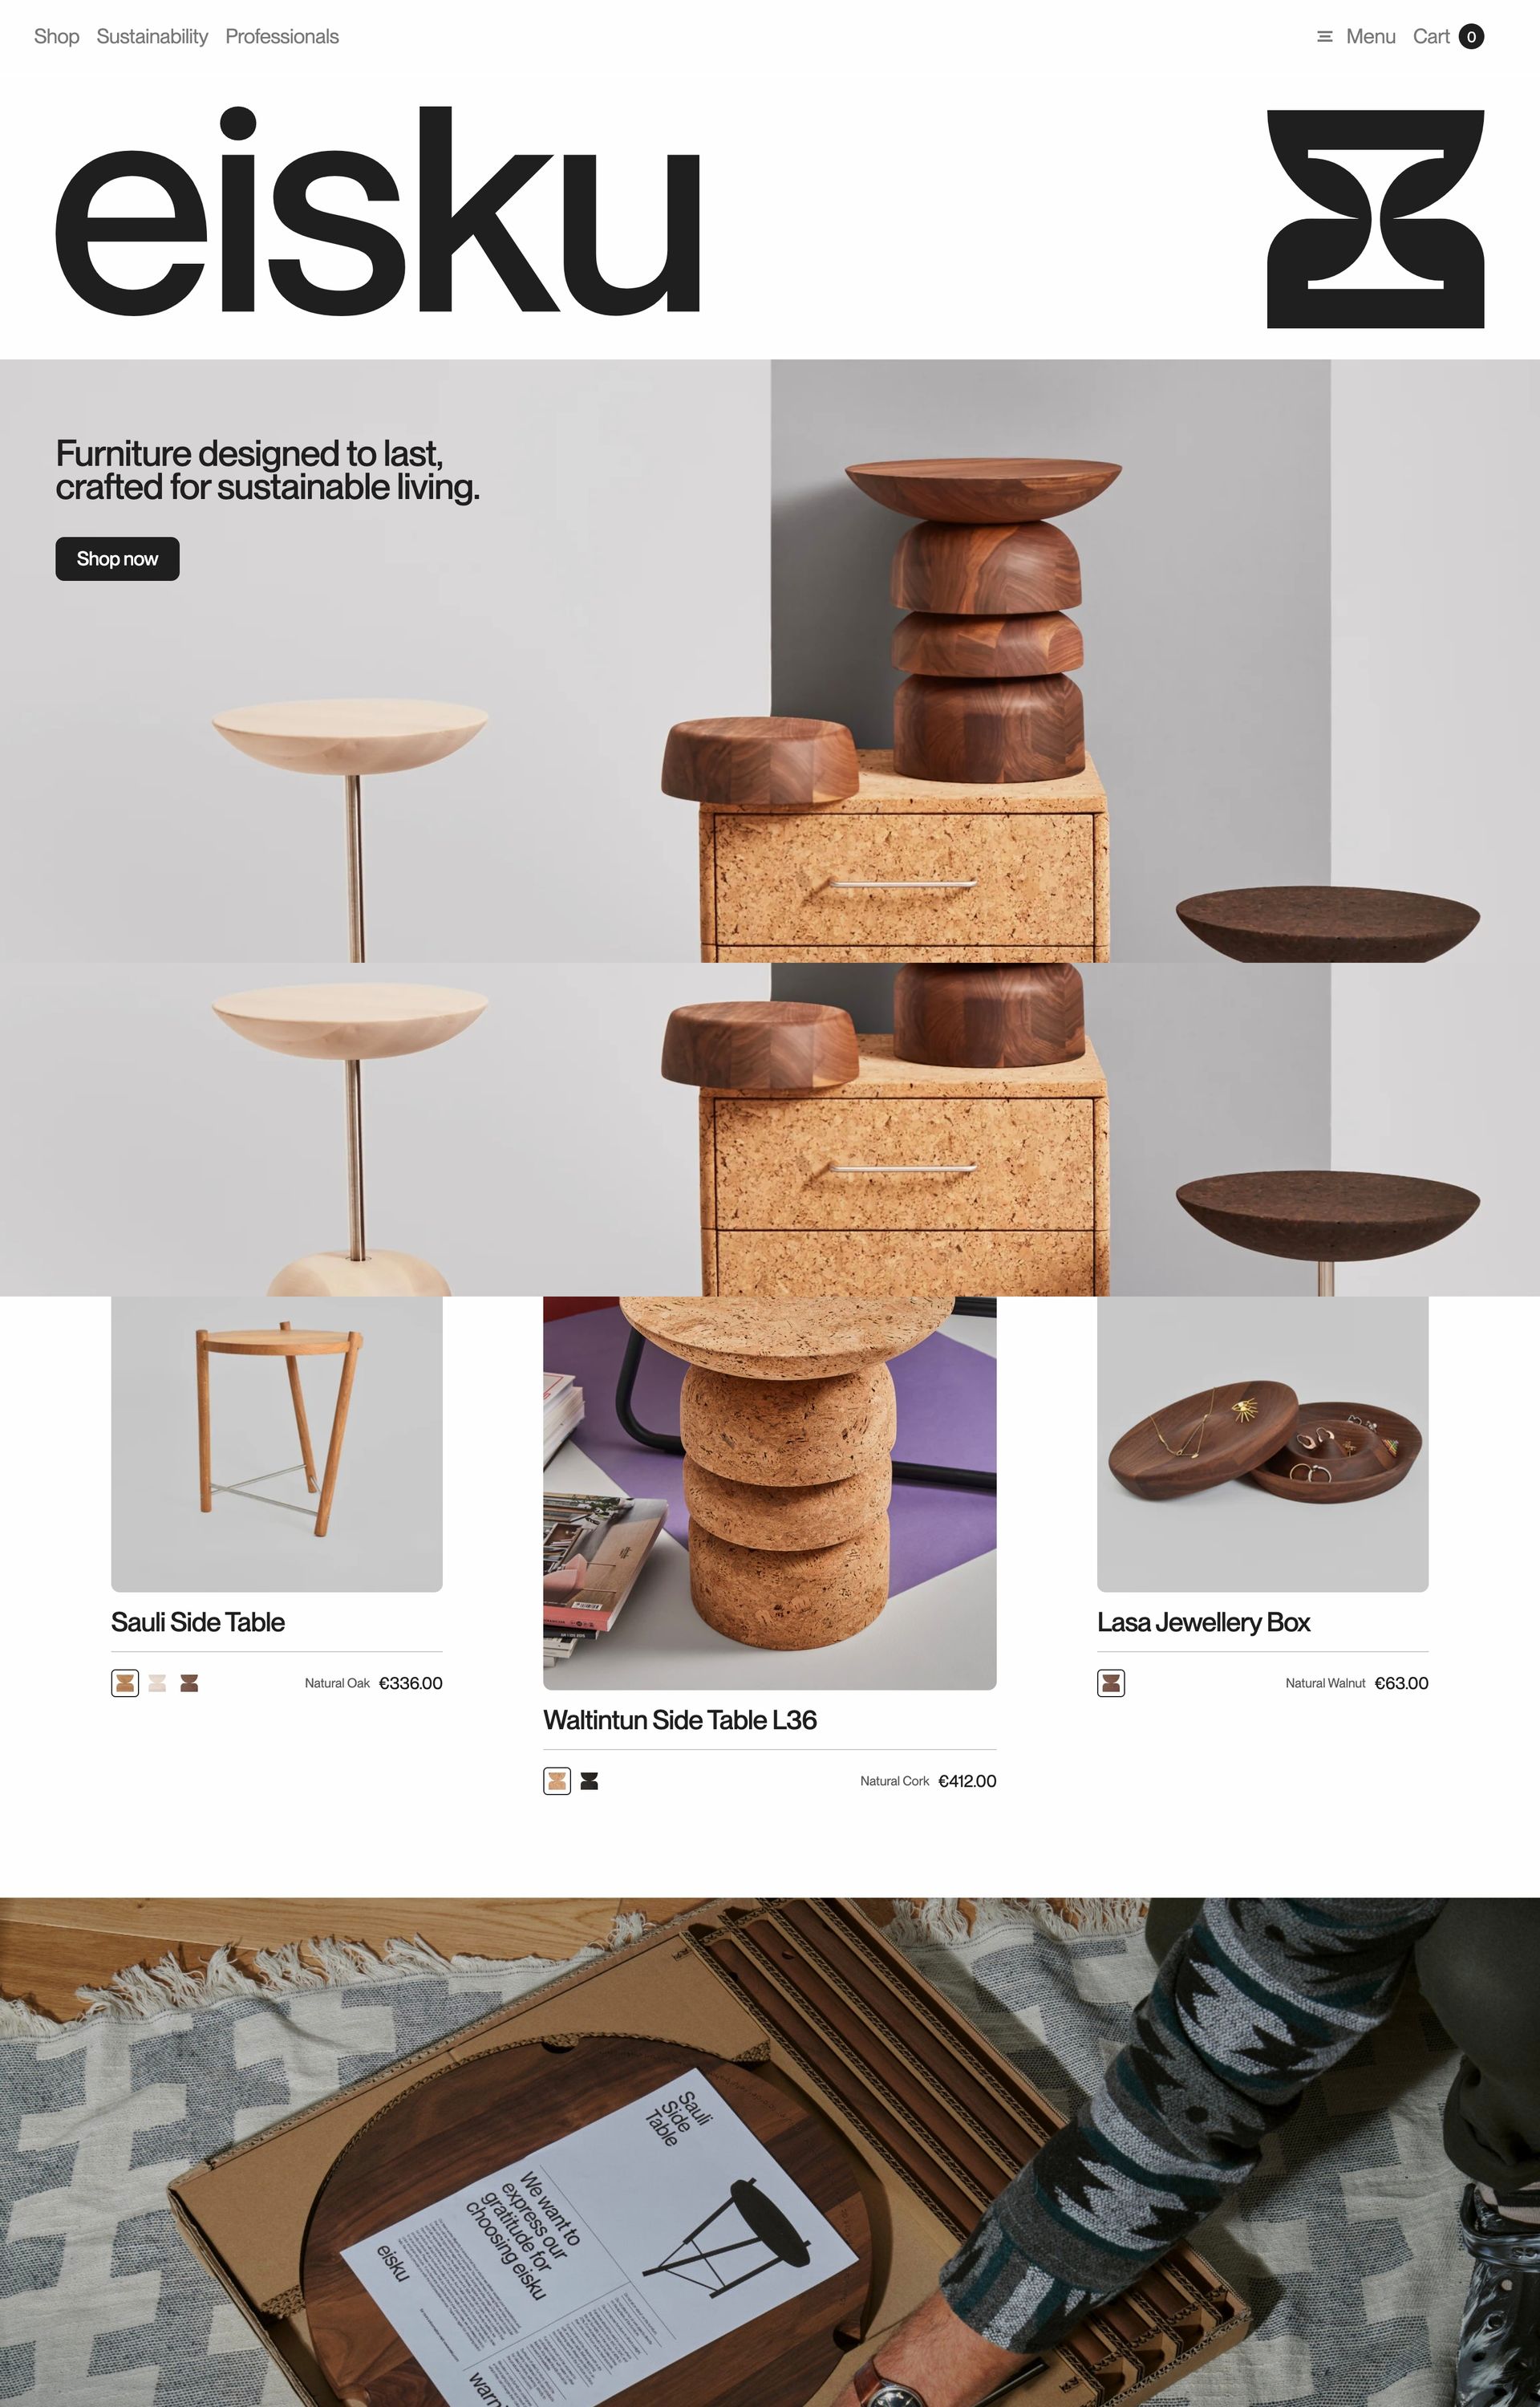Select Natural Walnut swatch on Lasa box
The image size is (1540, 2407).
coord(1111,1683)
